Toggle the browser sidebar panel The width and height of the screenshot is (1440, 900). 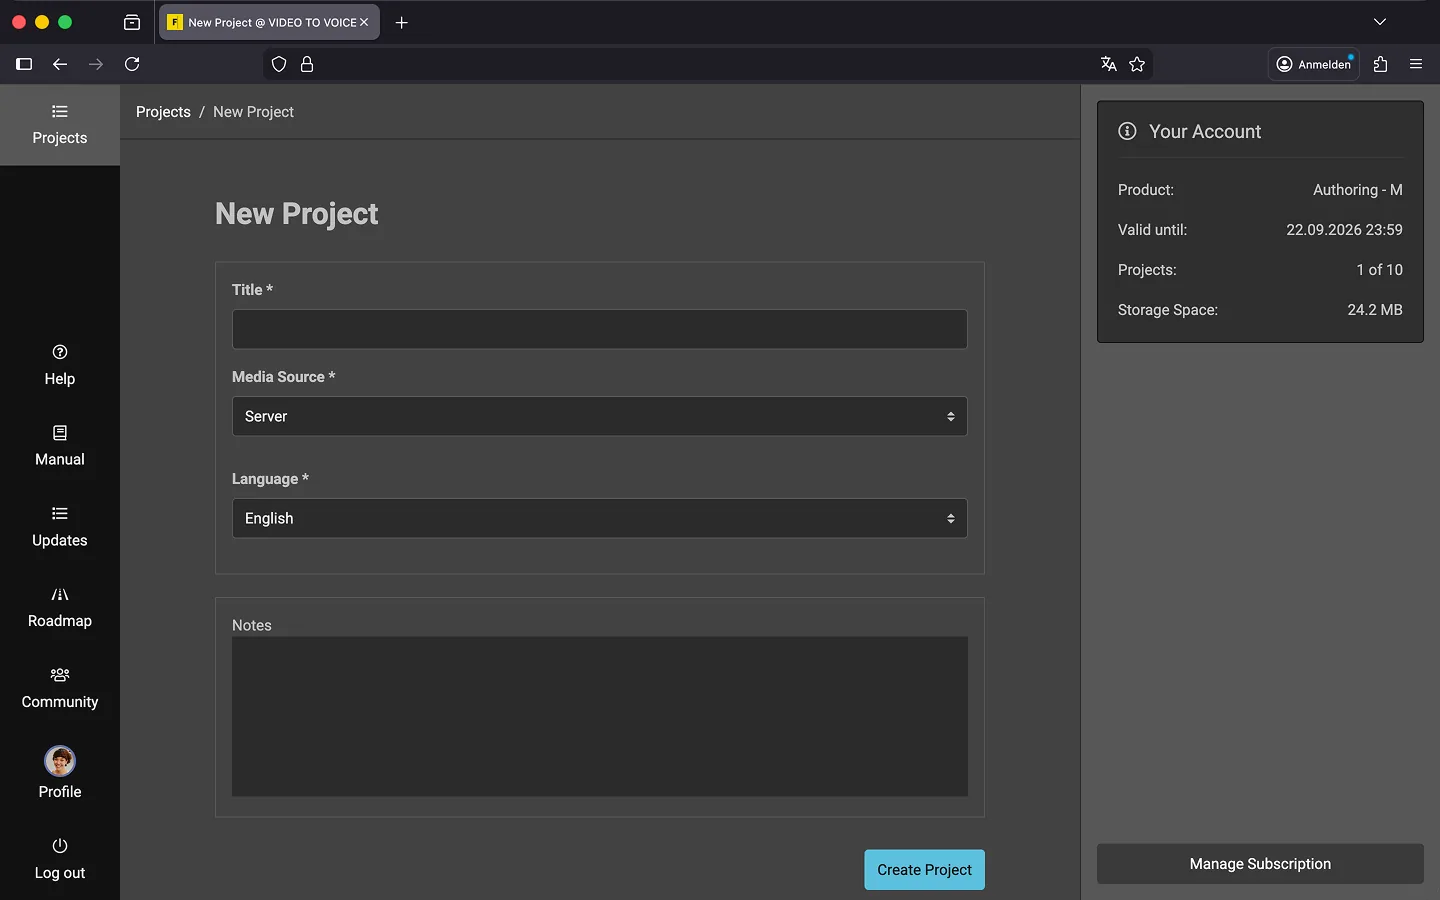[x=24, y=64]
